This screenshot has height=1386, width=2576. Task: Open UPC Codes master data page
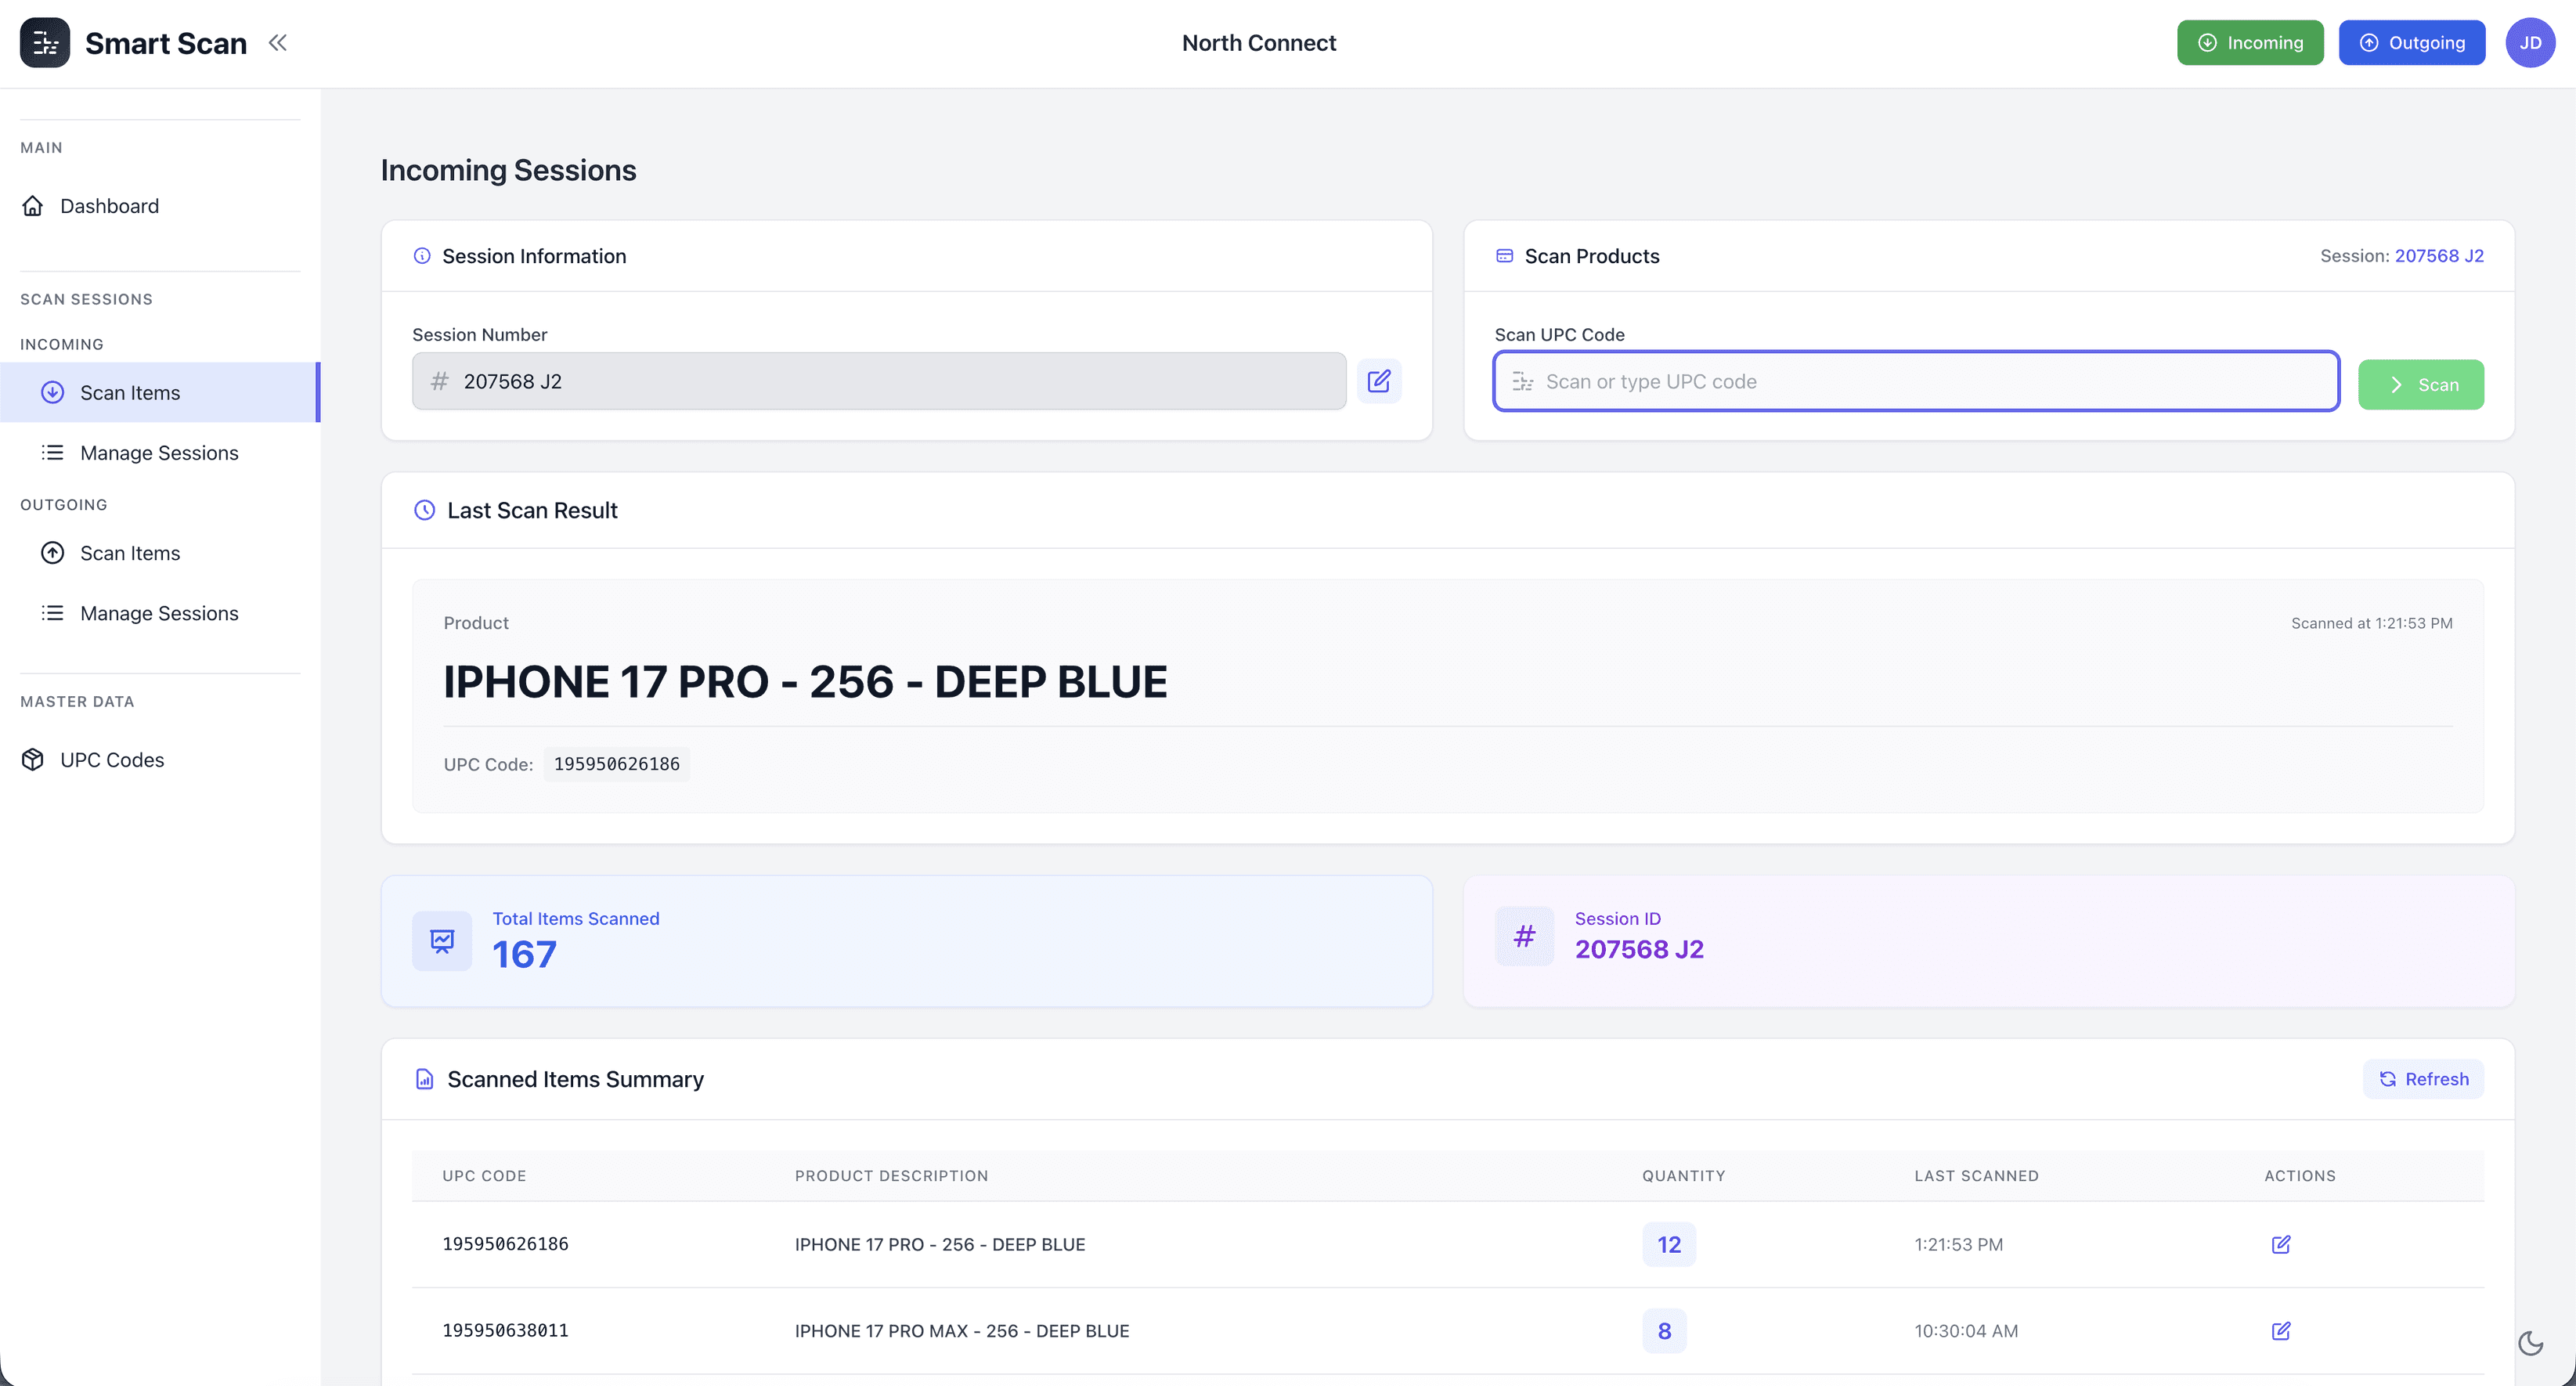[x=112, y=760]
